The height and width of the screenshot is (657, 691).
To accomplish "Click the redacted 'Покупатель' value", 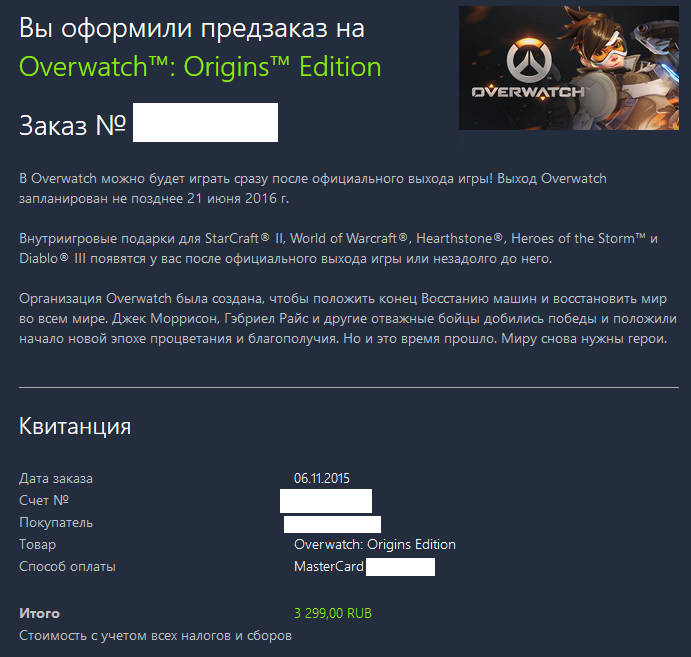I will tap(332, 524).
